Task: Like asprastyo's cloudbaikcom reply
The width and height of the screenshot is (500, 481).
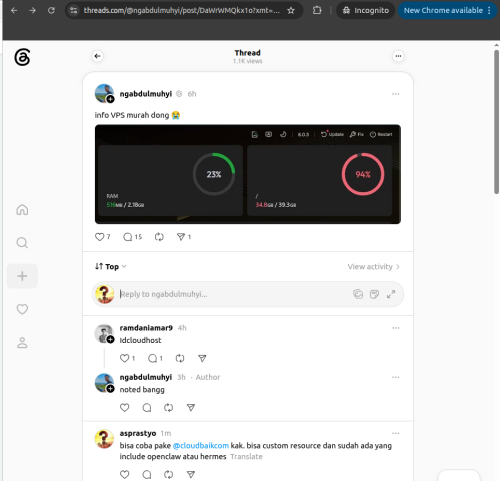Action: tap(124, 474)
